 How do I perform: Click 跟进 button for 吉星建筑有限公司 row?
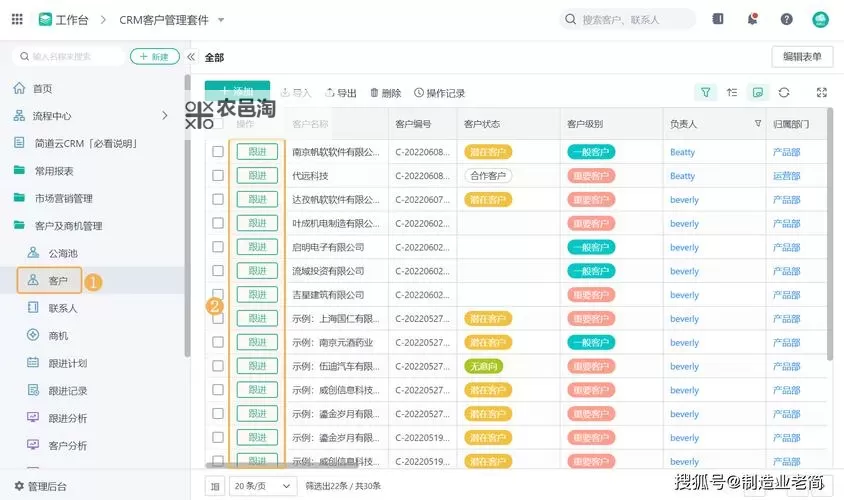pos(257,294)
